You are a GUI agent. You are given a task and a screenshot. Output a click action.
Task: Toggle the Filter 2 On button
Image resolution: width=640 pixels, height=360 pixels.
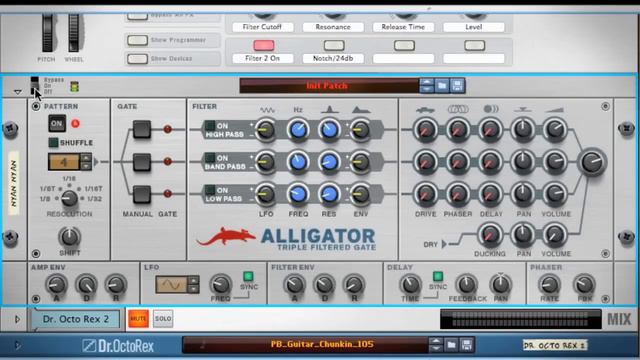pos(264,45)
